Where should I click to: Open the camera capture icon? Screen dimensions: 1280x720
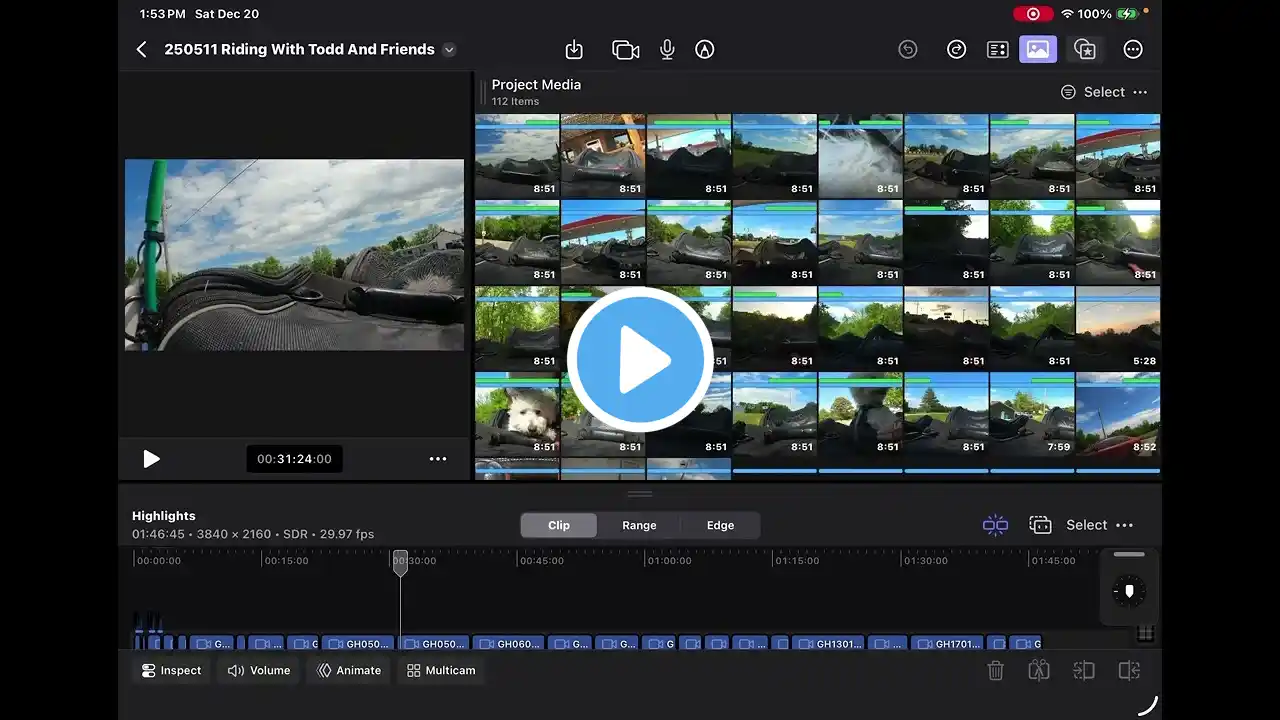[625, 49]
